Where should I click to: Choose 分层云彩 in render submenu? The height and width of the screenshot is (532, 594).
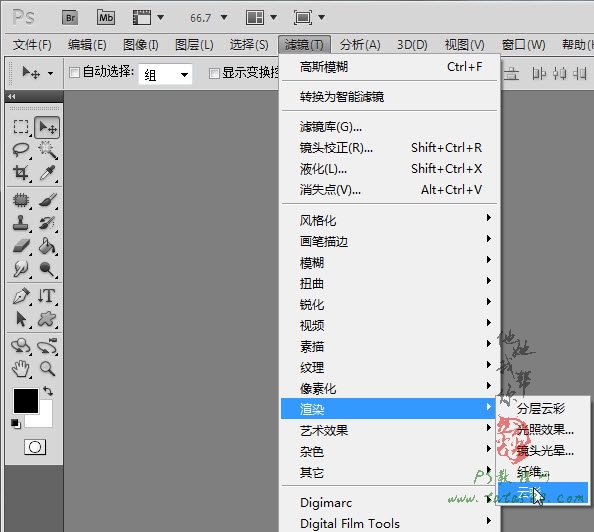pyautogui.click(x=543, y=408)
